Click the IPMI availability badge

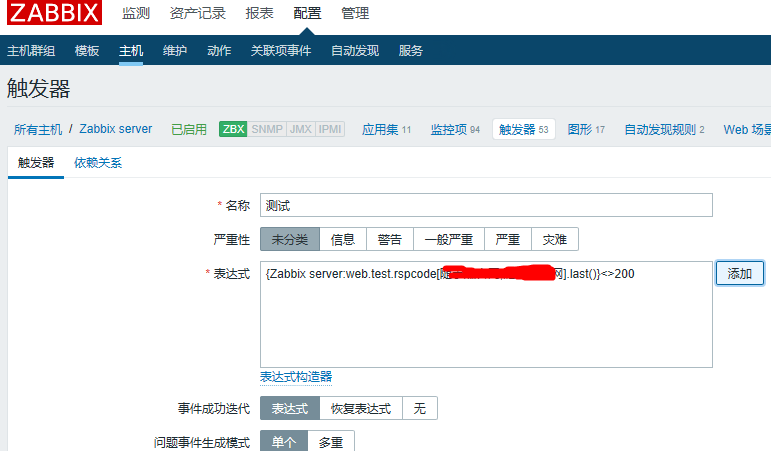(329, 129)
